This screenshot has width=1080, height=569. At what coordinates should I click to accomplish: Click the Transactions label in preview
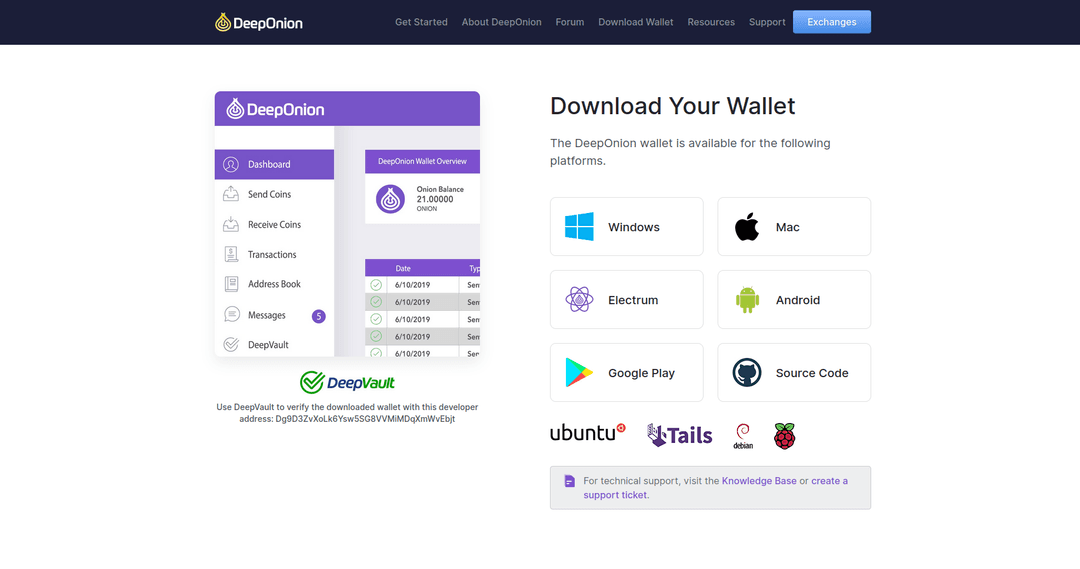click(272, 254)
